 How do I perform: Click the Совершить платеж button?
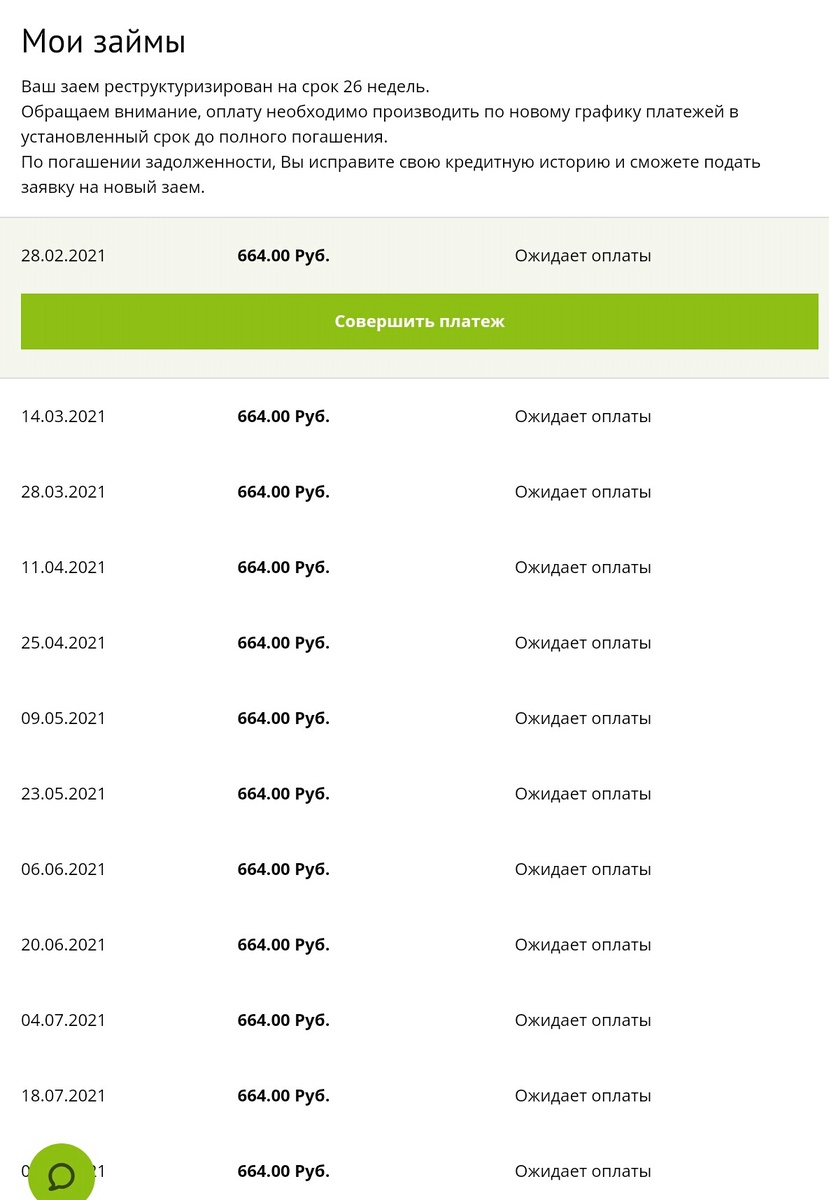click(419, 321)
